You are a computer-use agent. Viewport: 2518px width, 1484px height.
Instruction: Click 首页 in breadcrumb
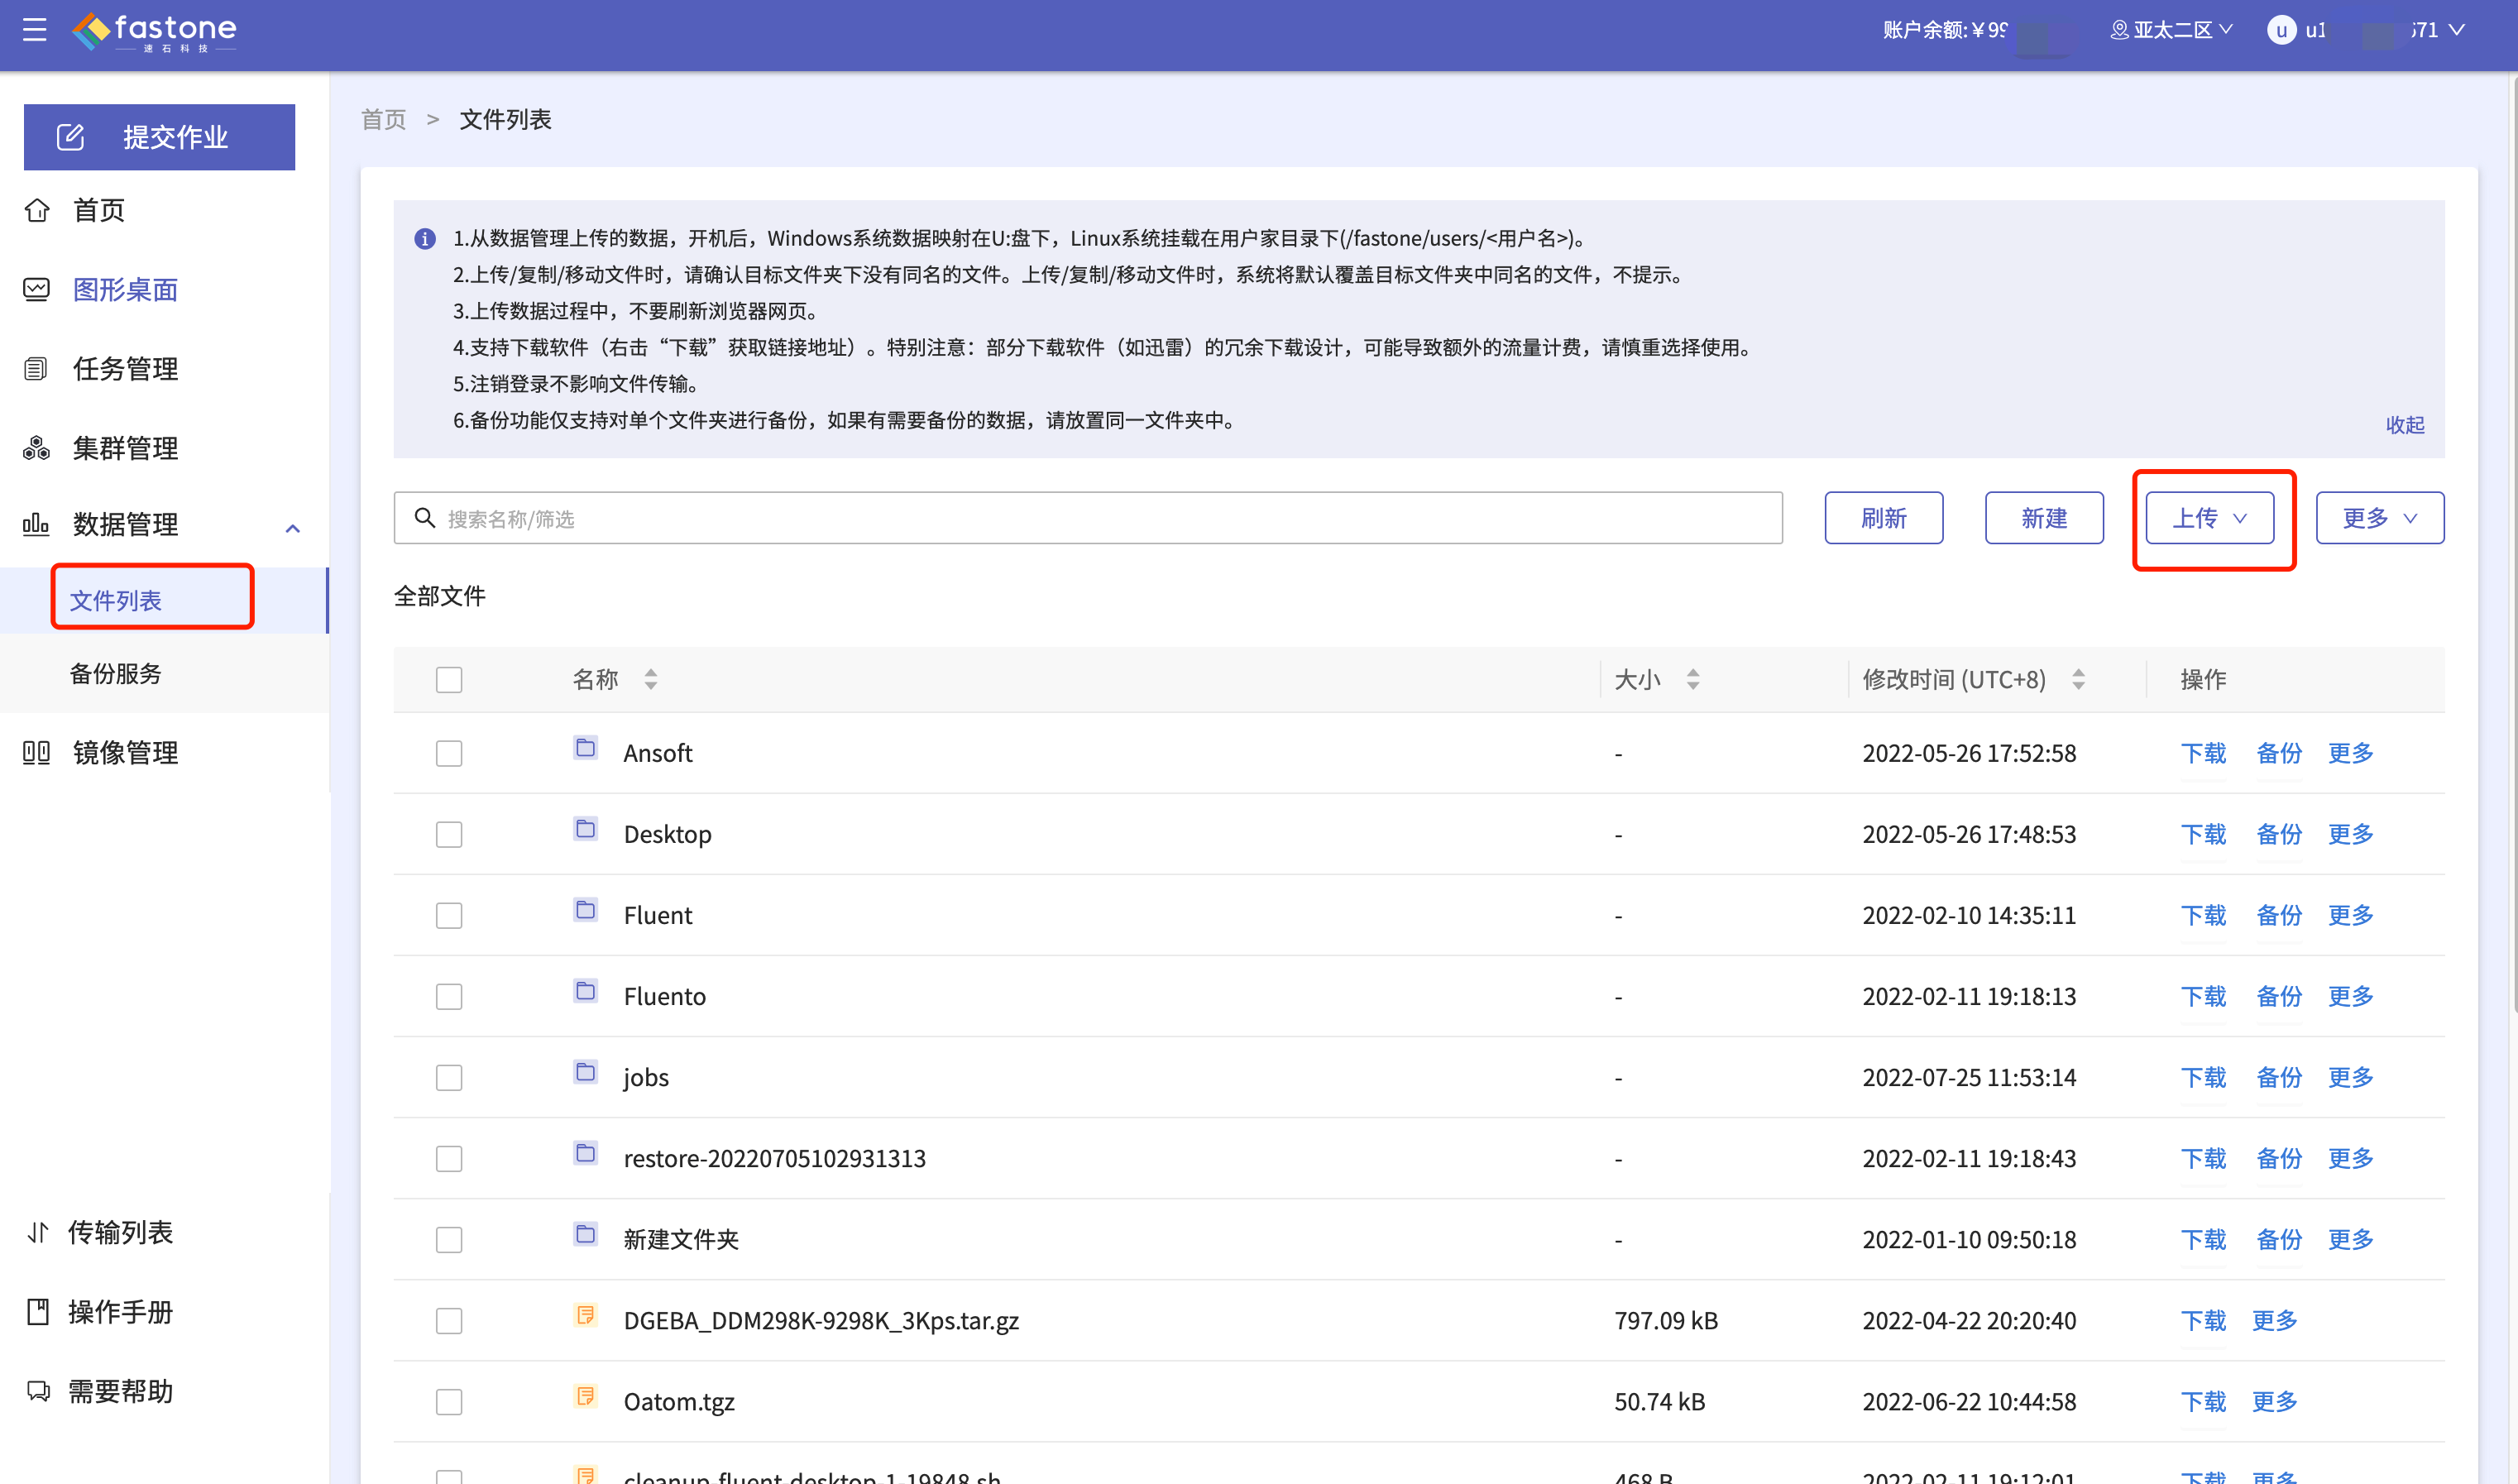[x=383, y=120]
